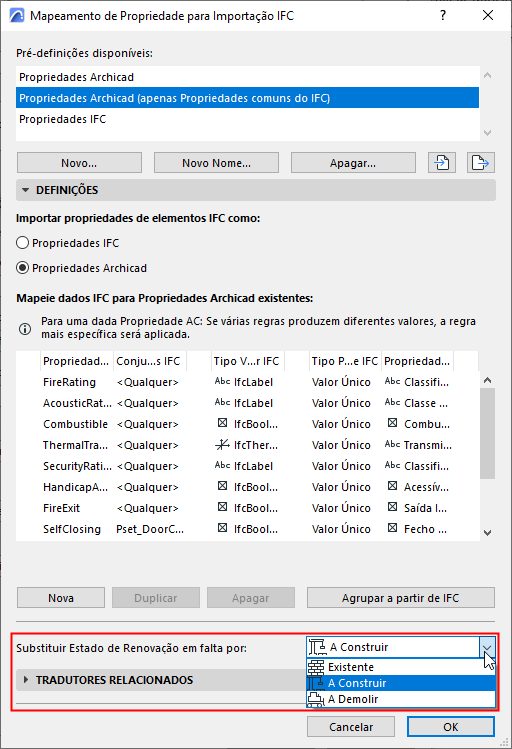This screenshot has height=749, width=512.
Task: Click the help question mark button
Action: tap(443, 15)
